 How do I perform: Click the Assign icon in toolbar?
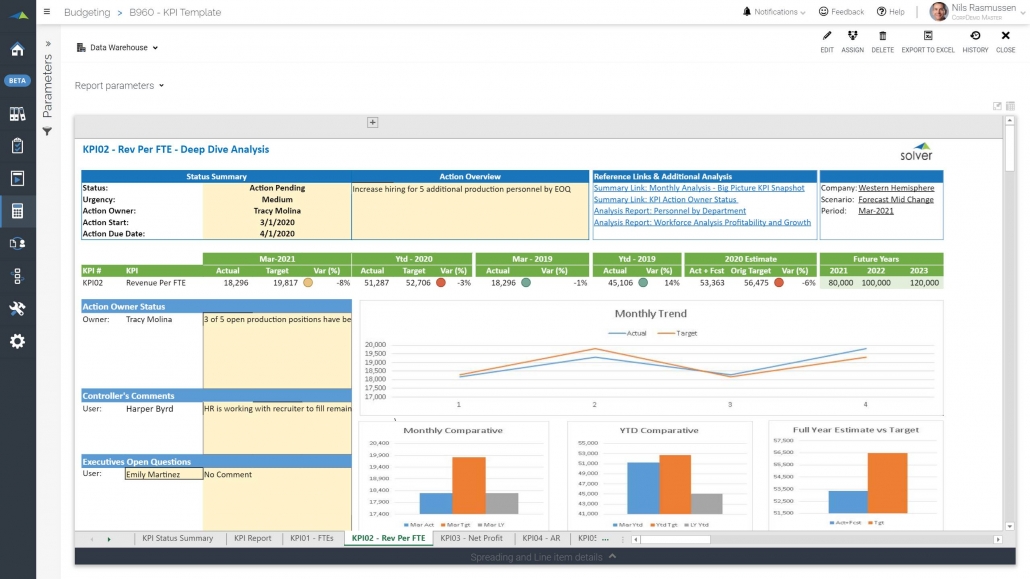pos(852,37)
